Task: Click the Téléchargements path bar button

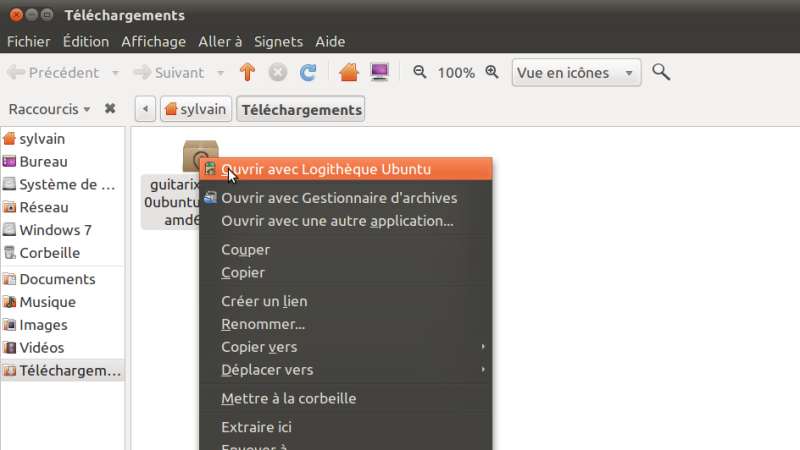Action: click(301, 109)
